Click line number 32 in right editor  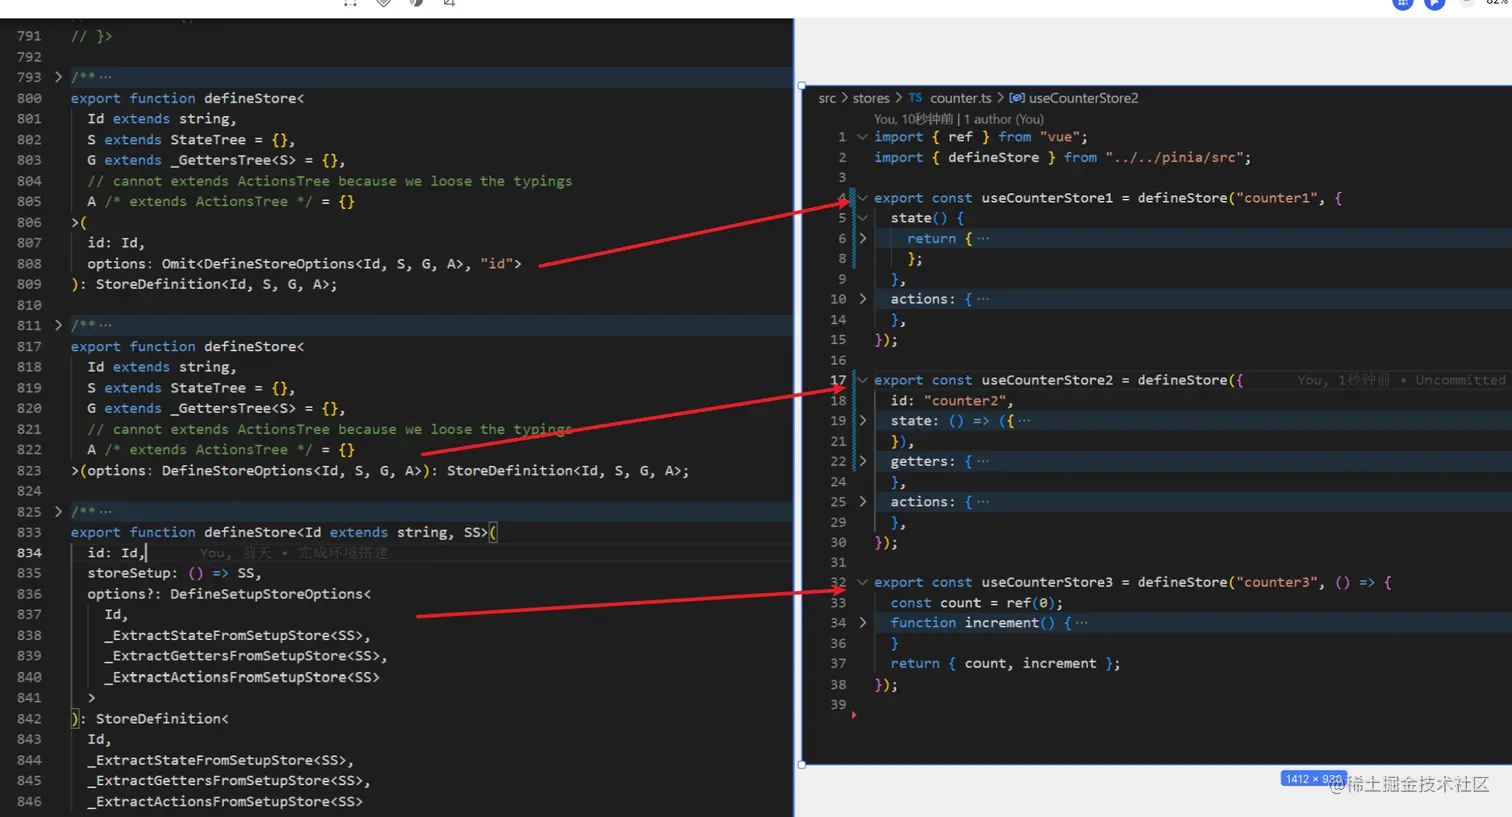tap(838, 582)
